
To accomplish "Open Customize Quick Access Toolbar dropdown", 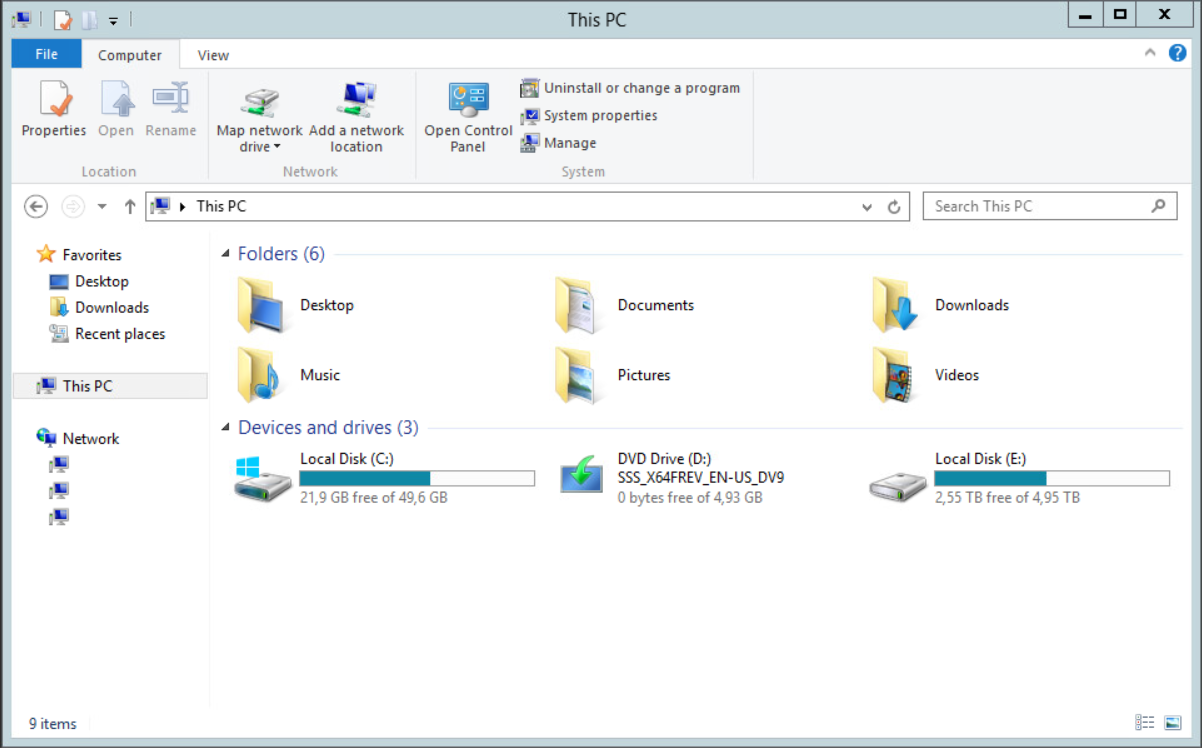I will coord(113,20).
